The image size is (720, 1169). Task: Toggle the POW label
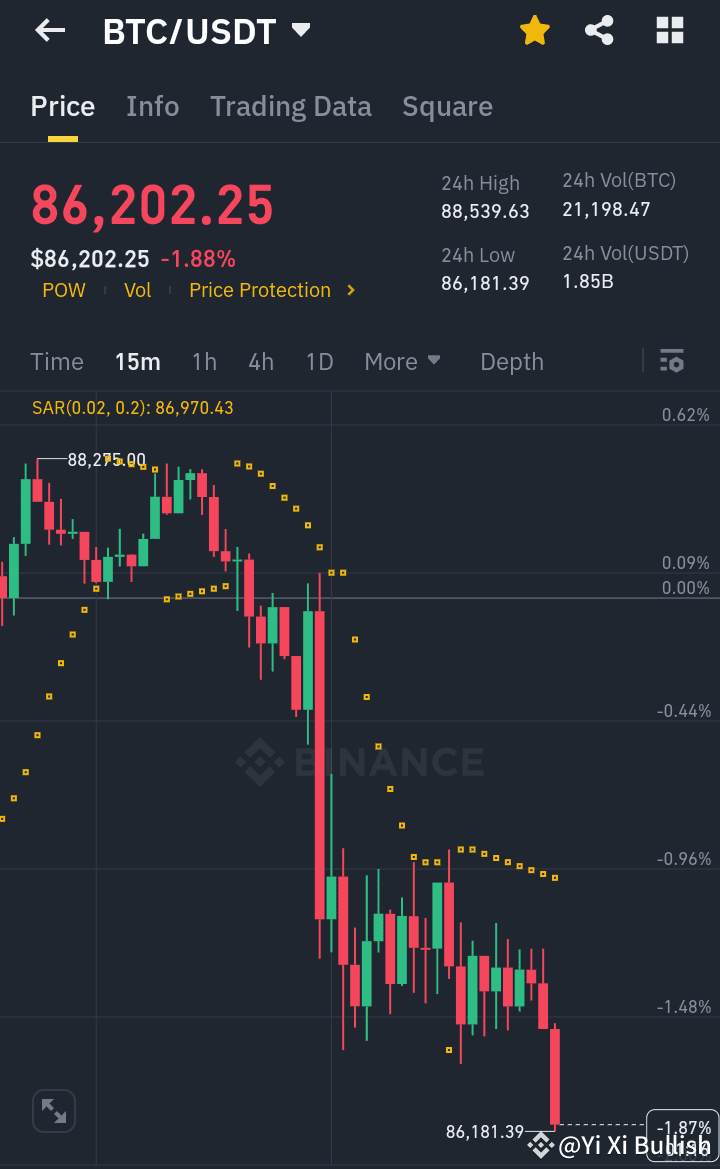coord(63,290)
